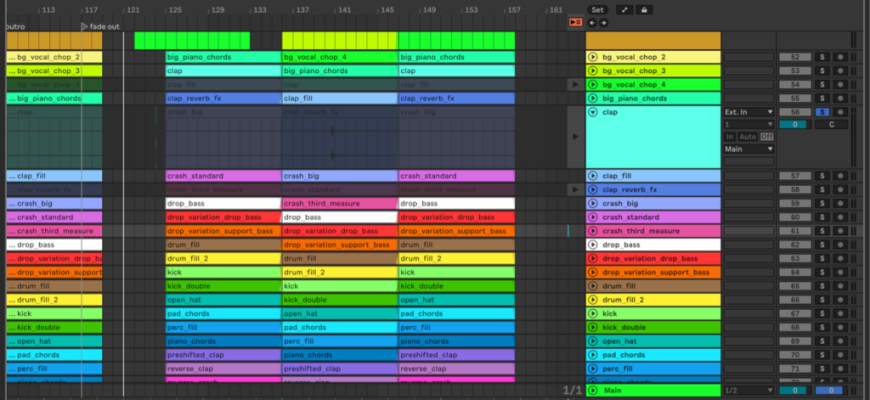Select the crash_big clip starting at bar 137
Image resolution: width=870 pixels, height=400 pixels.
tap(339, 176)
